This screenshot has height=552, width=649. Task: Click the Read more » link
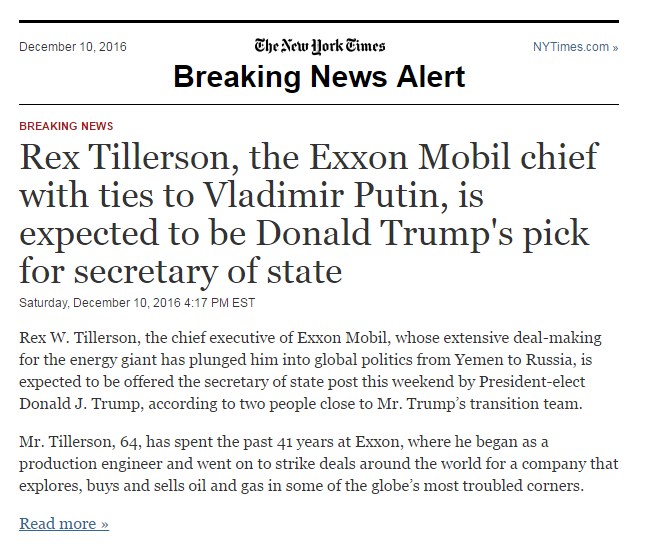coord(64,523)
